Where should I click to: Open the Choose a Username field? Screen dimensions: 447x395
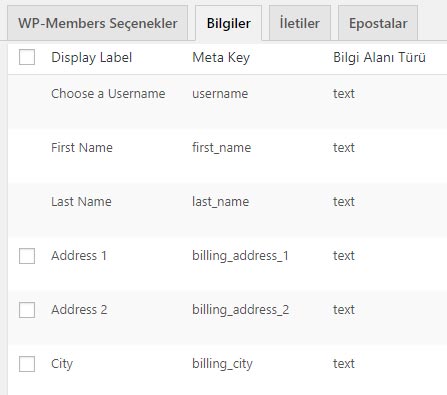point(108,93)
